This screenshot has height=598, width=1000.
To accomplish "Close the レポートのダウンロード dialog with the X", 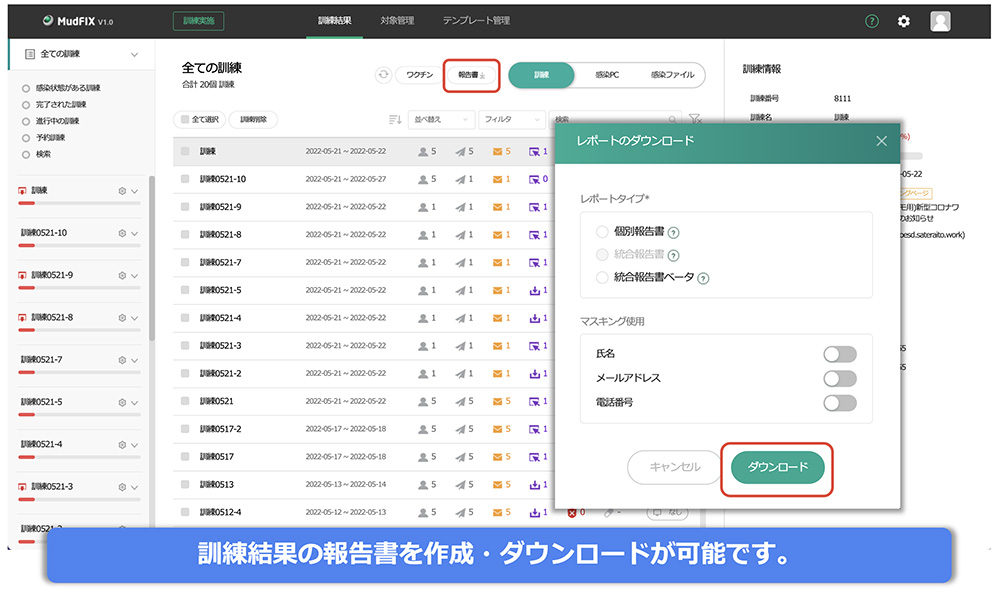I will (x=881, y=141).
